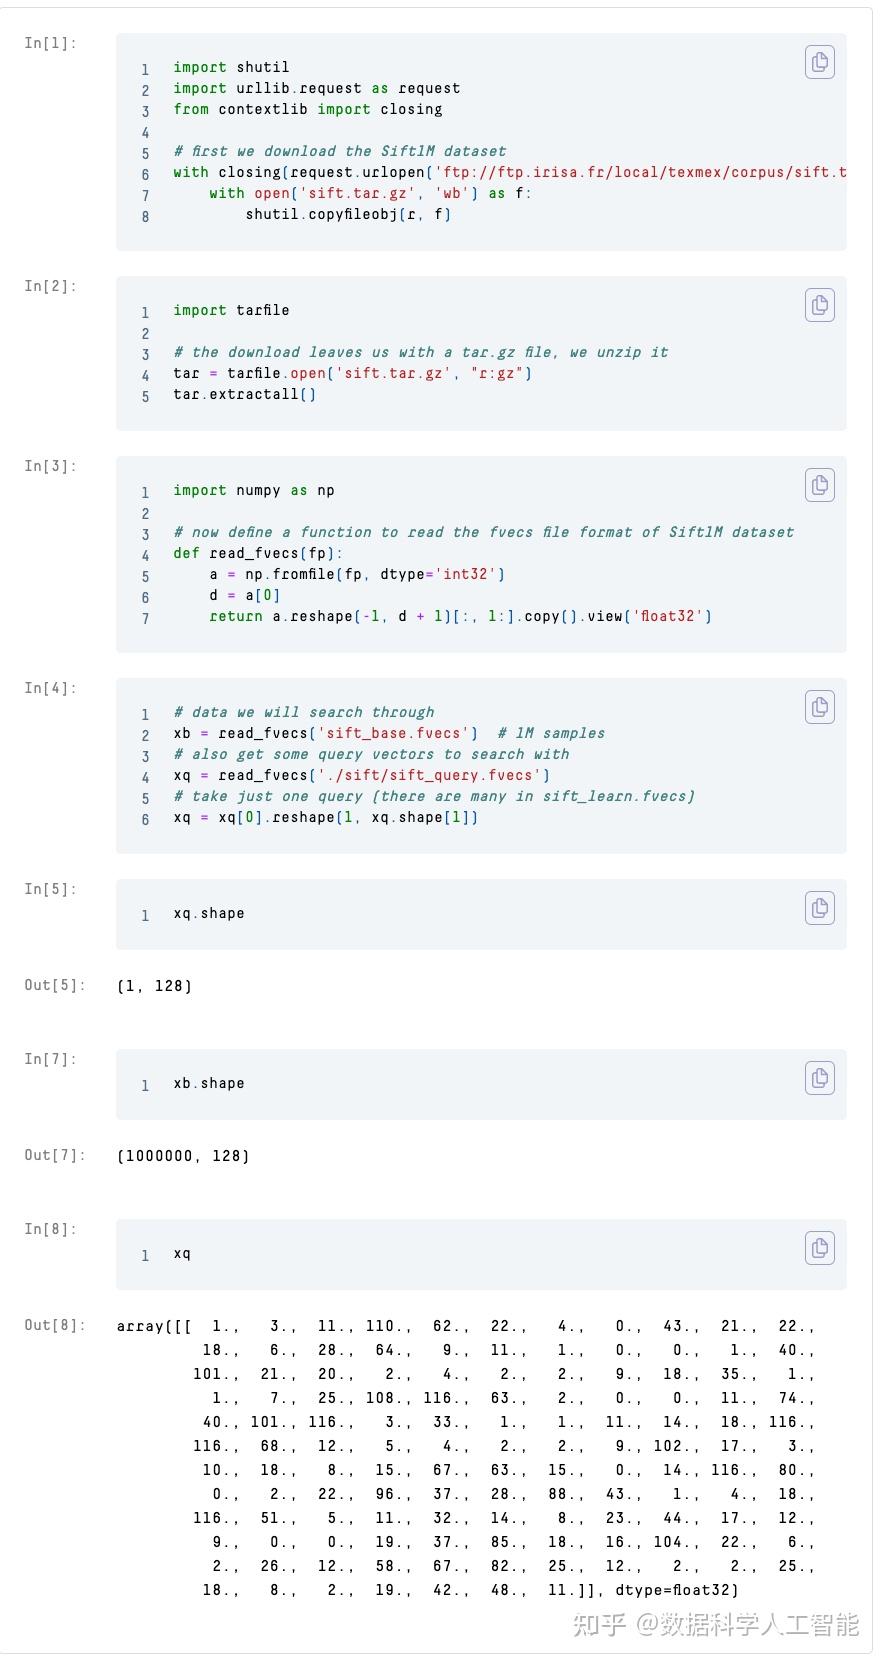Copy the tarfile extraction code cell
This screenshot has width=882, height=1660.
(x=819, y=305)
